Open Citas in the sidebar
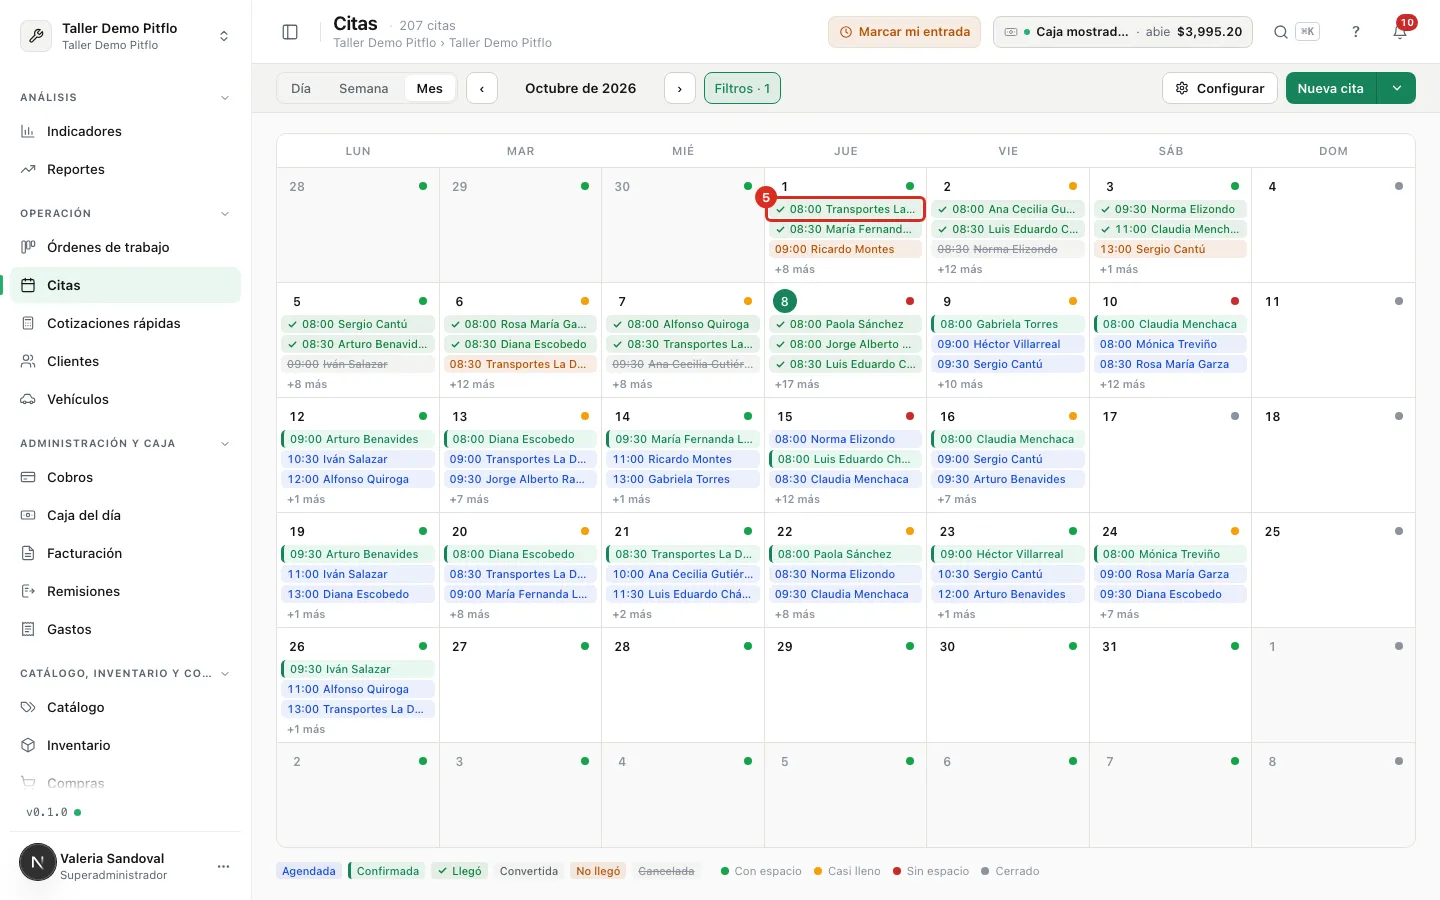Image resolution: width=1440 pixels, height=900 pixels. pos(125,285)
